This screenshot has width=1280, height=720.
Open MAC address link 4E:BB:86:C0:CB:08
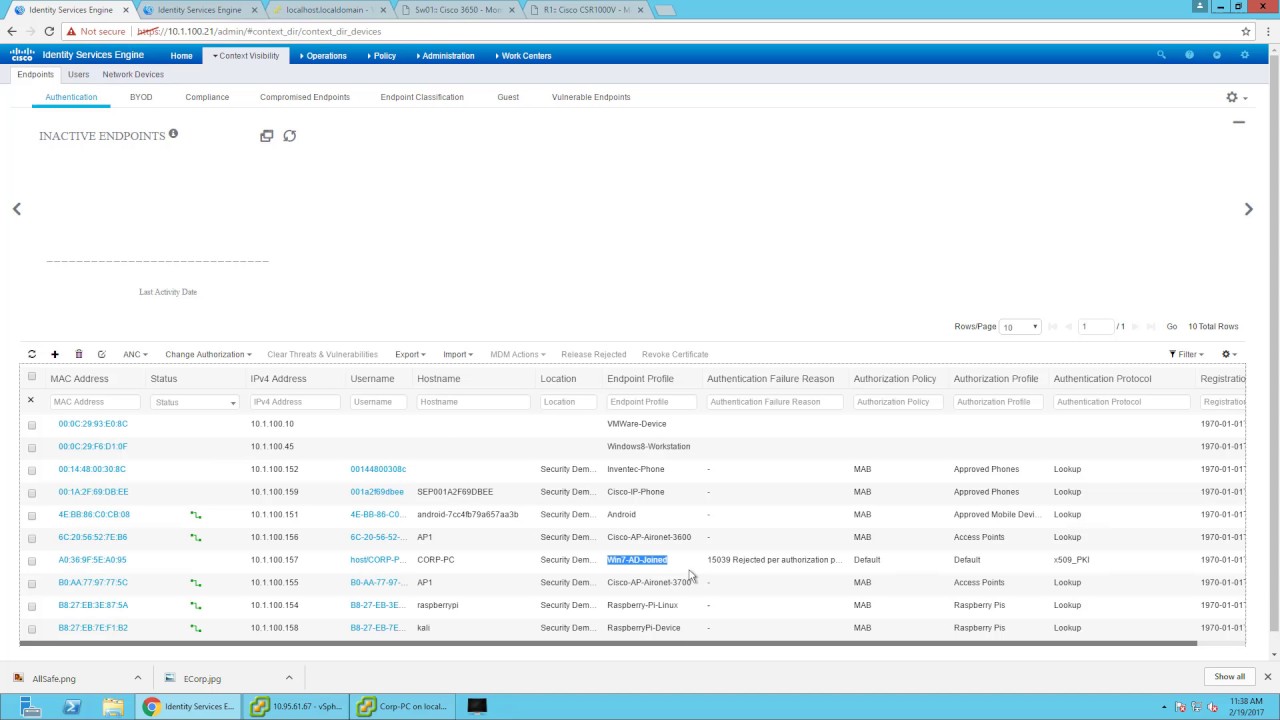(x=94, y=515)
